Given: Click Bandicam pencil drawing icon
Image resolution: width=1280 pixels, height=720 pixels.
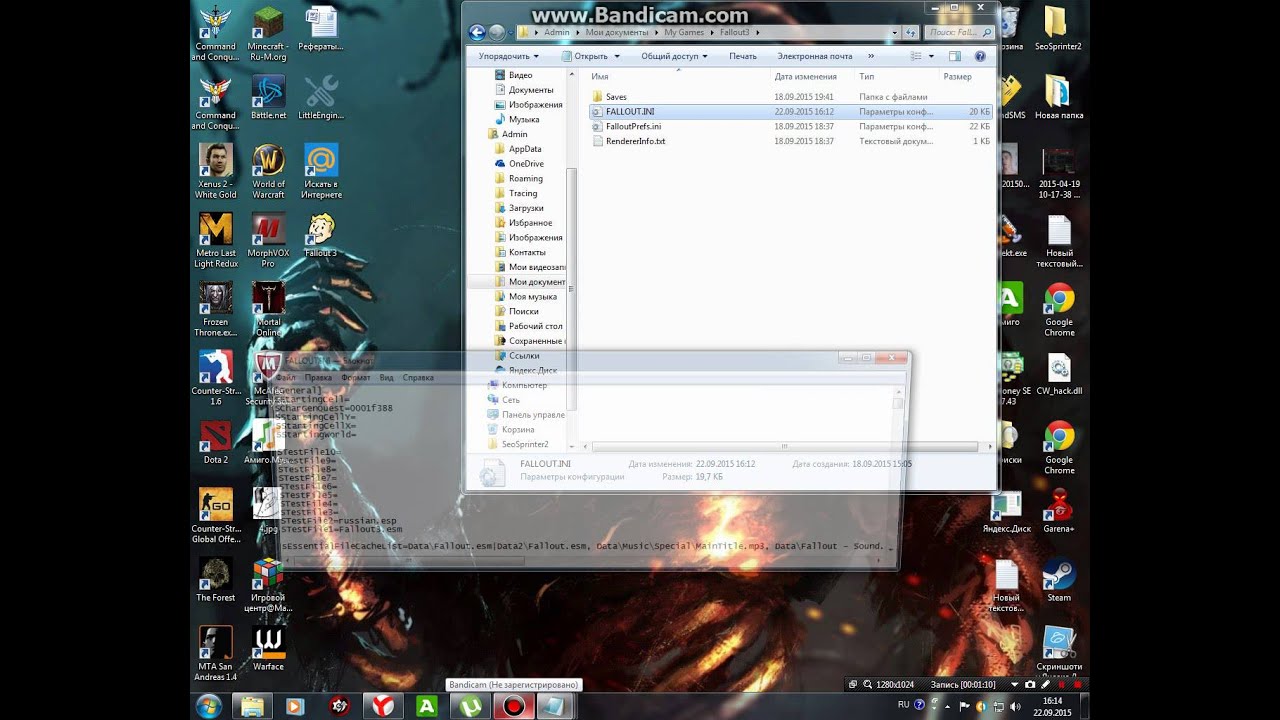Looking at the screenshot, I should pyautogui.click(x=1046, y=685).
